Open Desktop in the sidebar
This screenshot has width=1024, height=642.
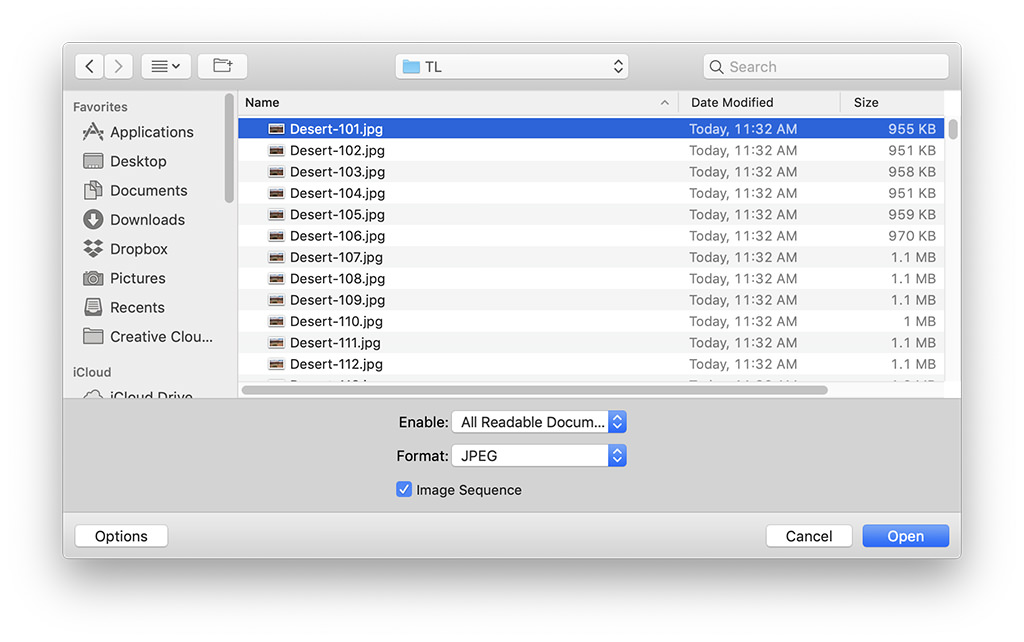point(125,161)
